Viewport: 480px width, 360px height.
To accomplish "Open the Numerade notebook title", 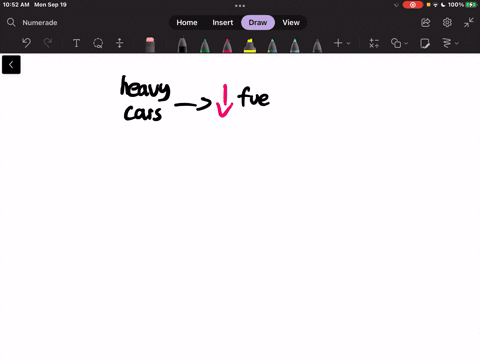I will click(x=40, y=23).
